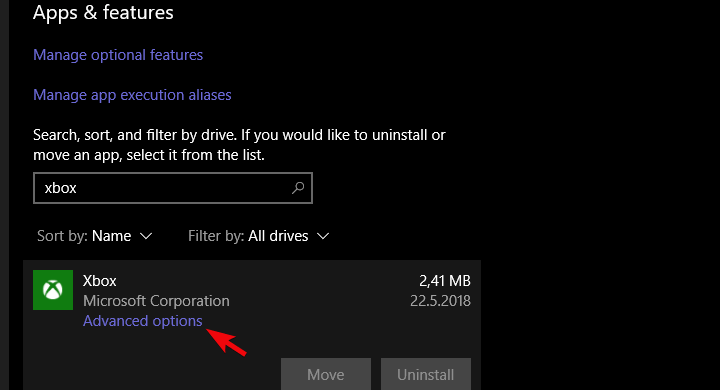Click the green Xbox app icon
The height and width of the screenshot is (390, 720).
point(53,290)
